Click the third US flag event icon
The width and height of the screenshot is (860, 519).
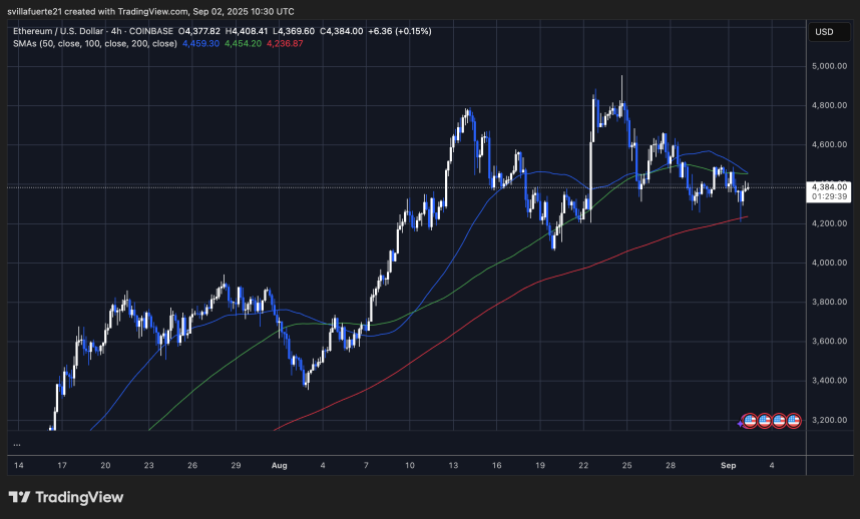tap(779, 421)
